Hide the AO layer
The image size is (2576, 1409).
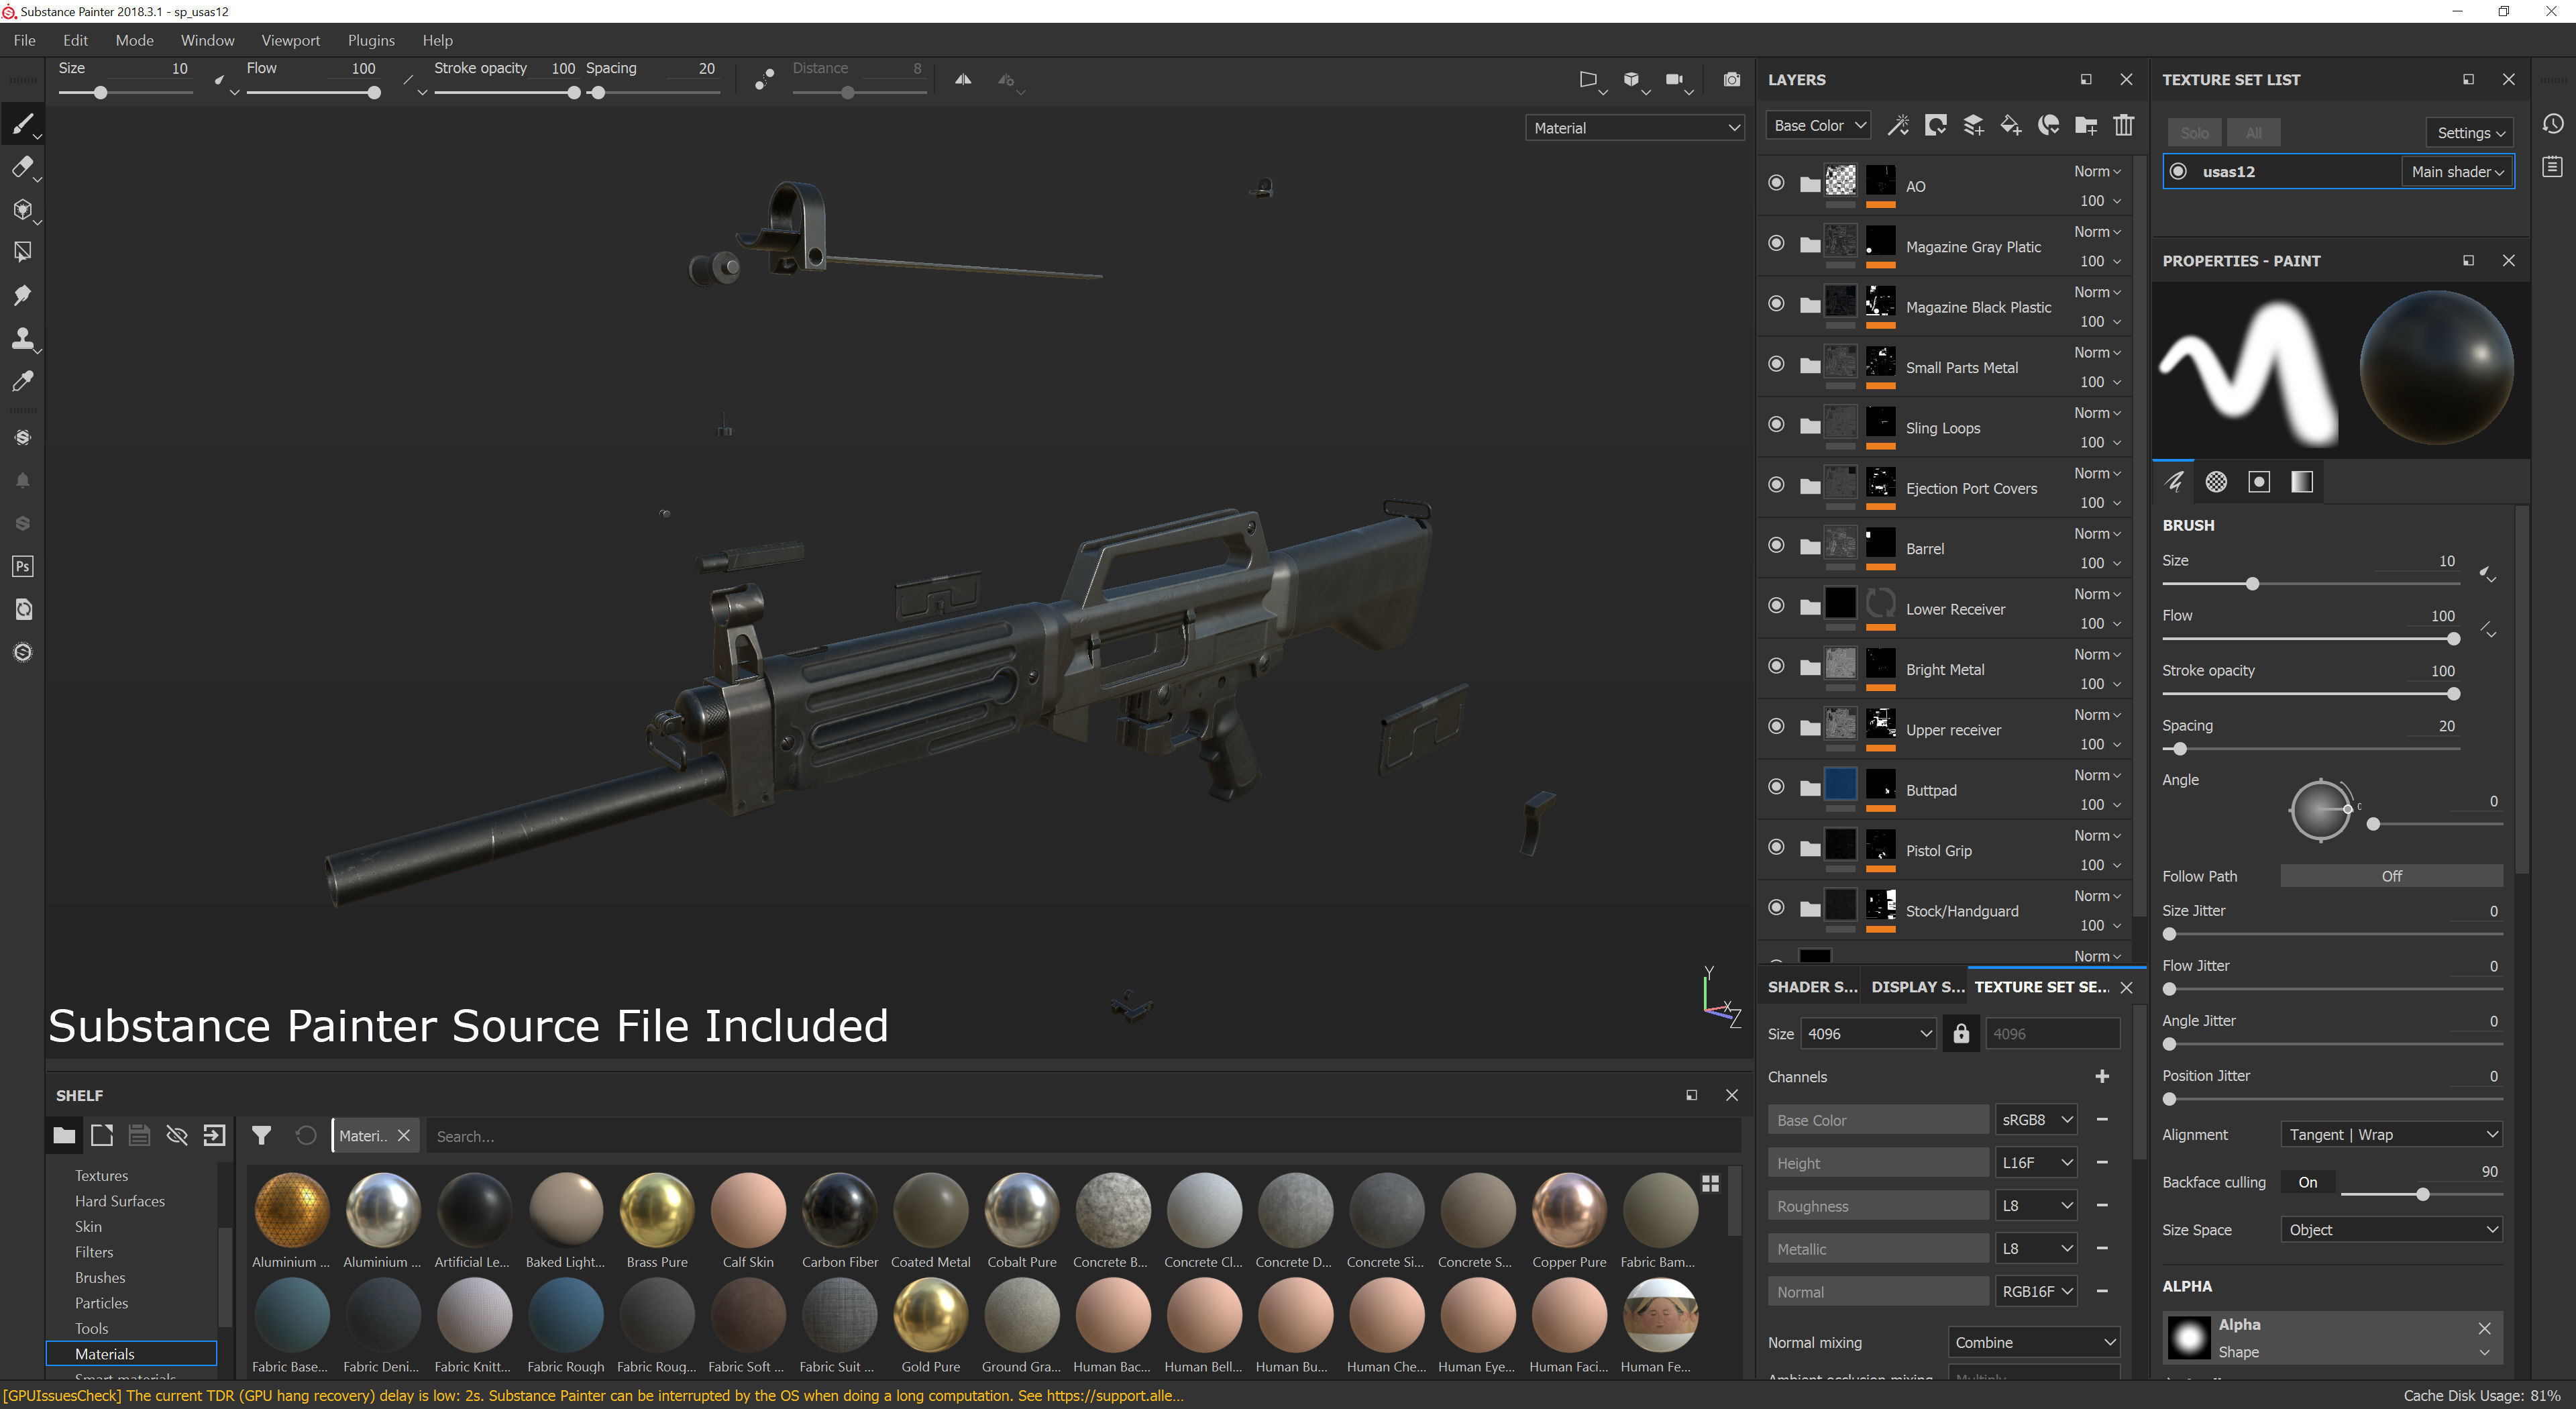[1776, 183]
